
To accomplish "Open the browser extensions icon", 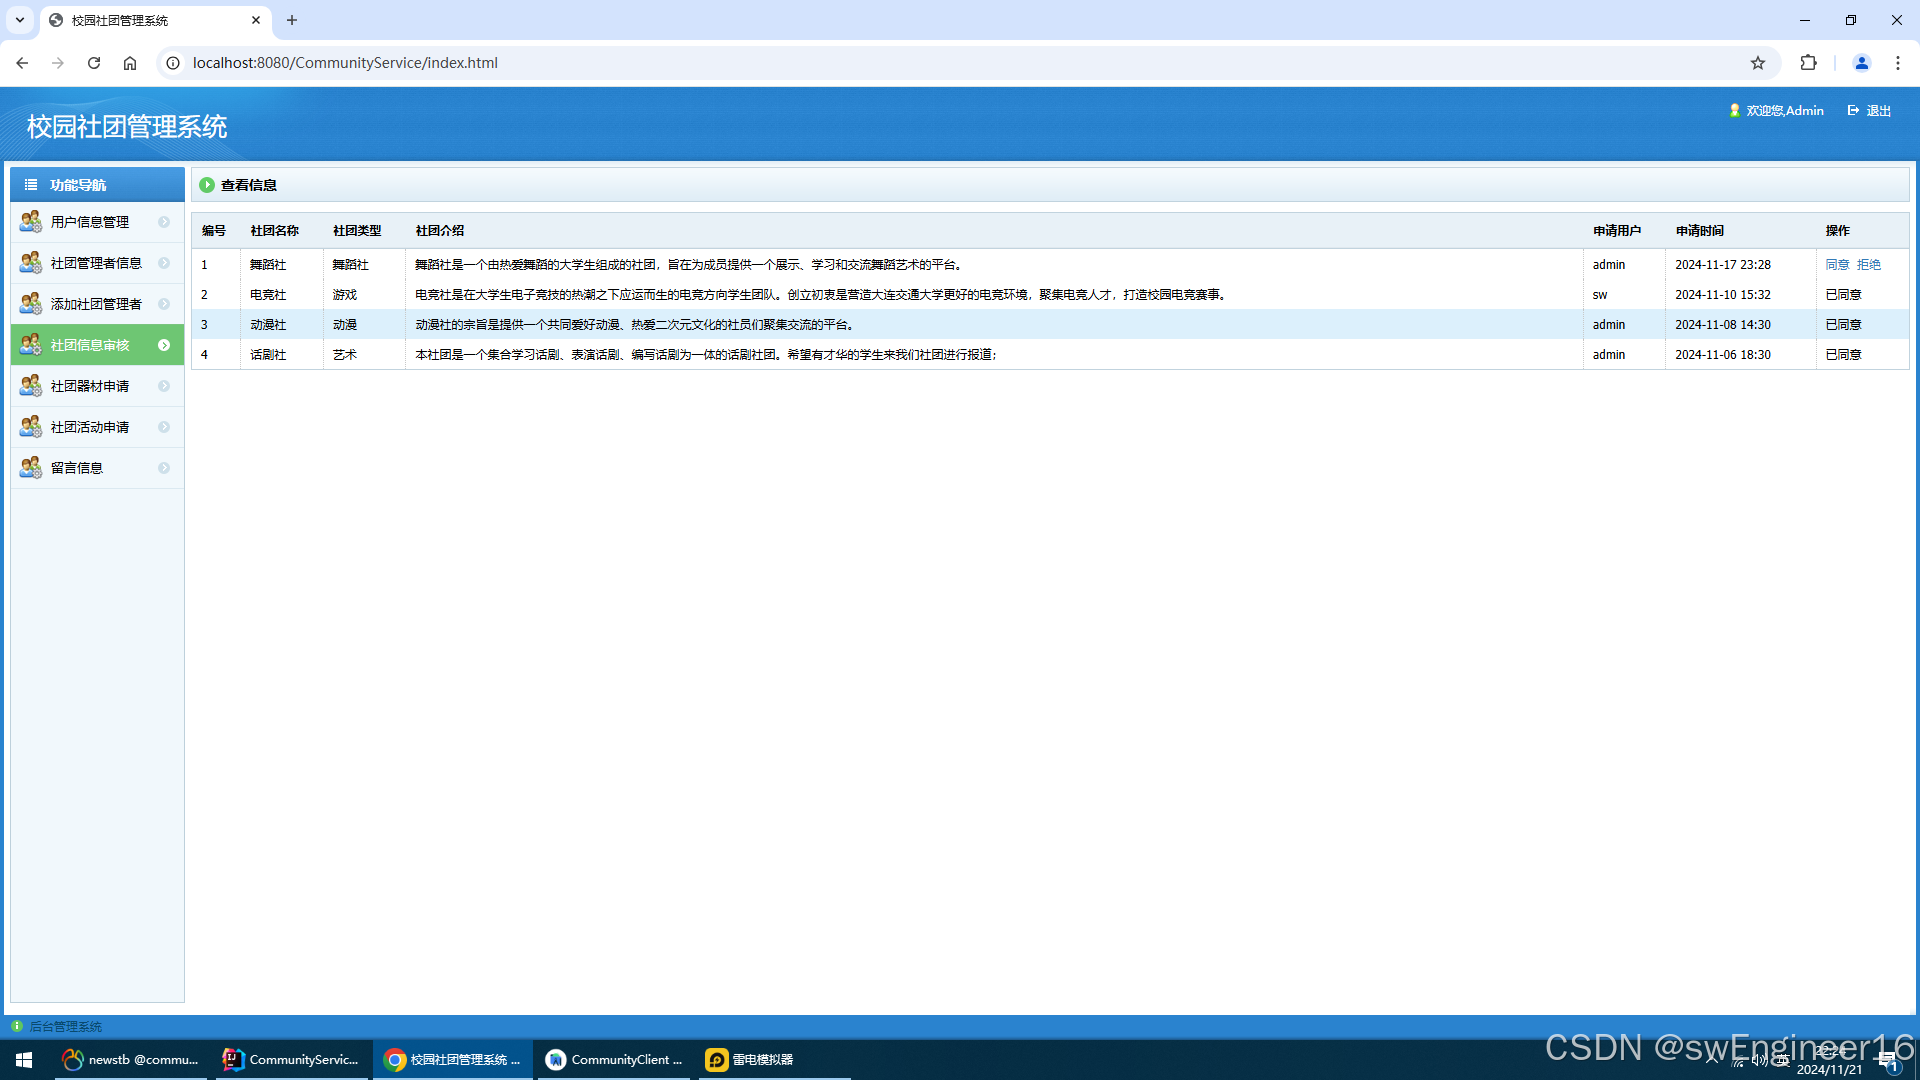I will pos(1808,63).
